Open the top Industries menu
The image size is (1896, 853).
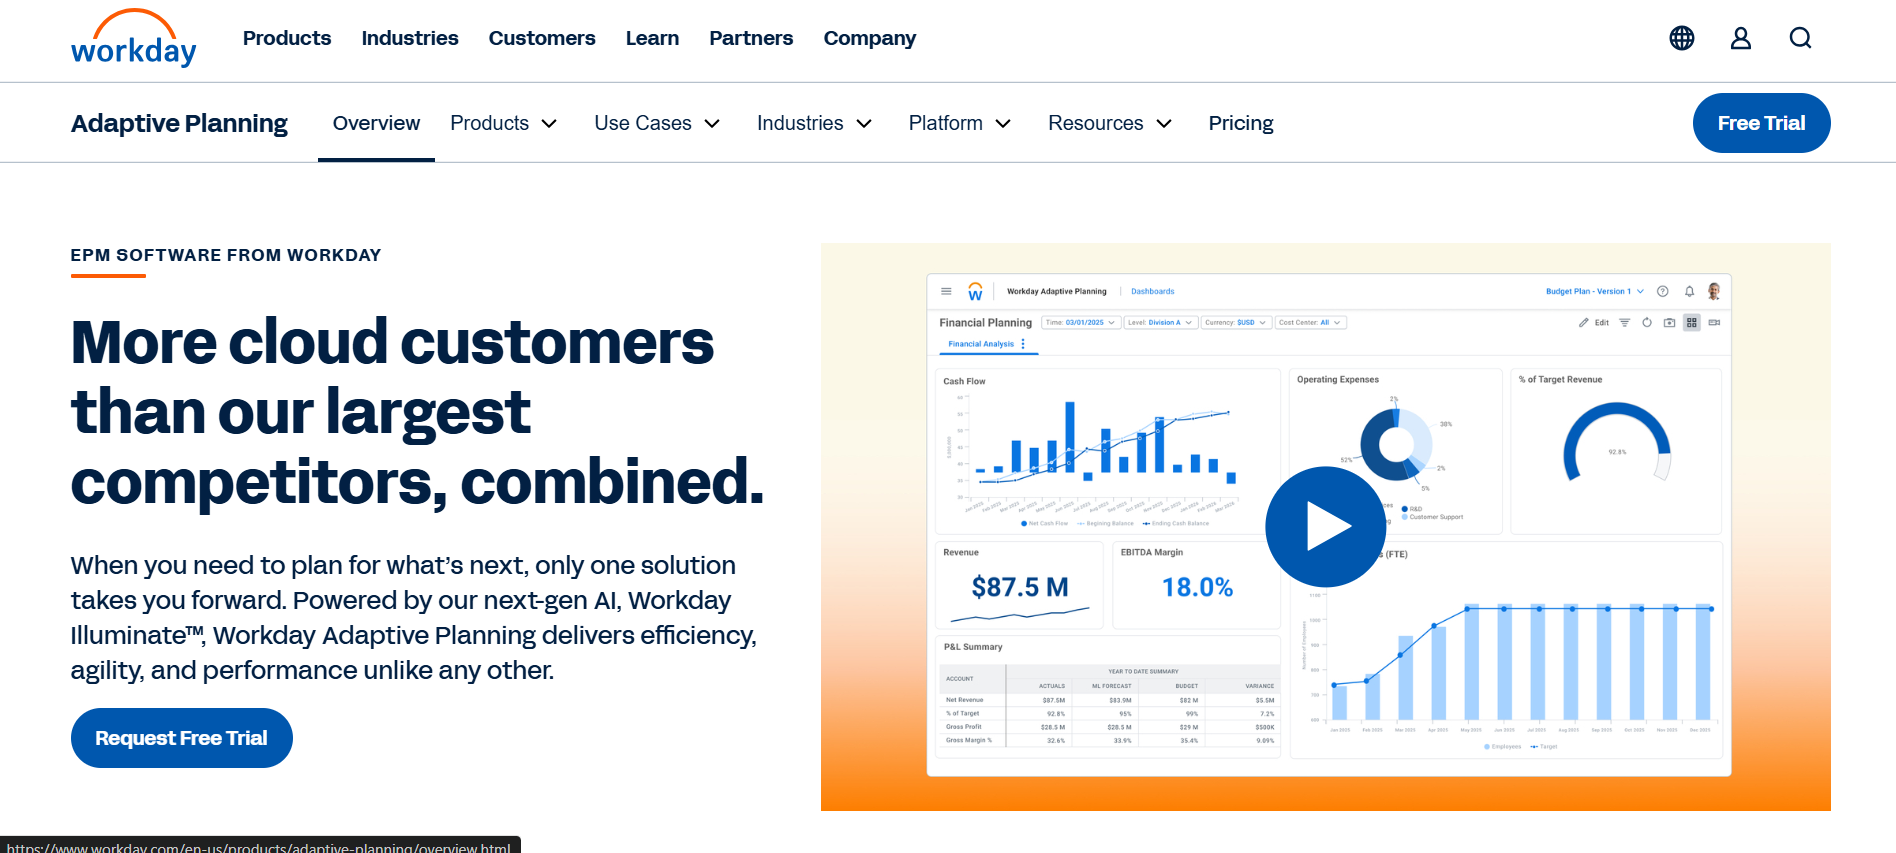point(410,38)
